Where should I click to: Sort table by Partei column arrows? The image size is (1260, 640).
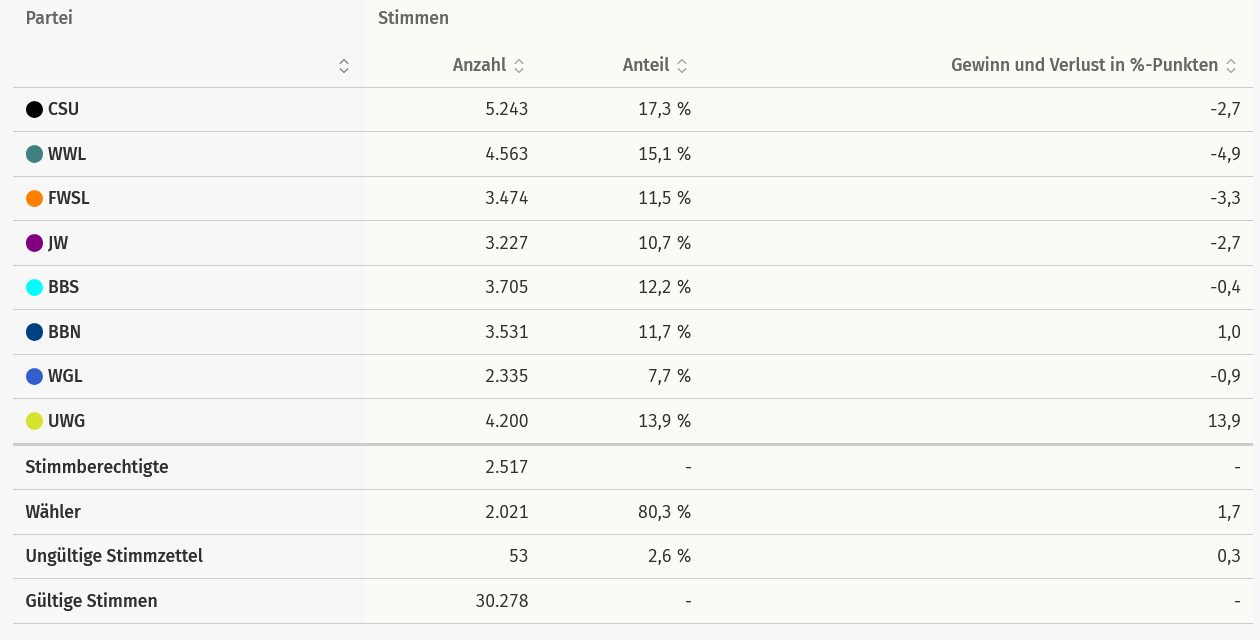[344, 66]
